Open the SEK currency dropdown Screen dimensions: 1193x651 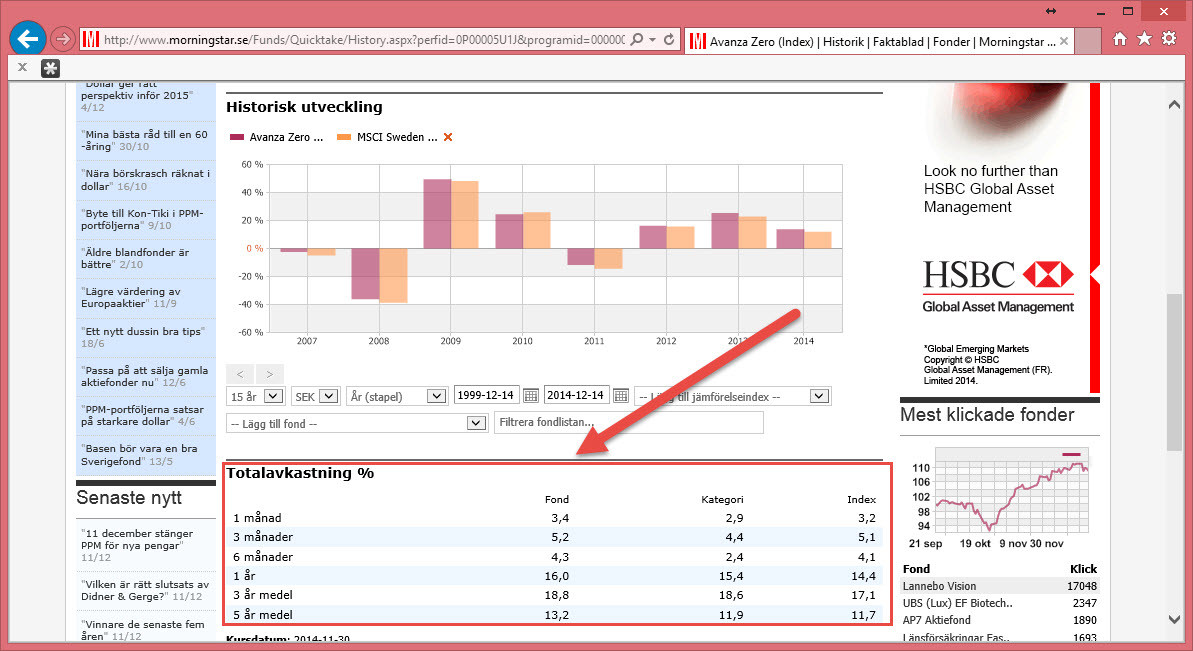pos(315,396)
